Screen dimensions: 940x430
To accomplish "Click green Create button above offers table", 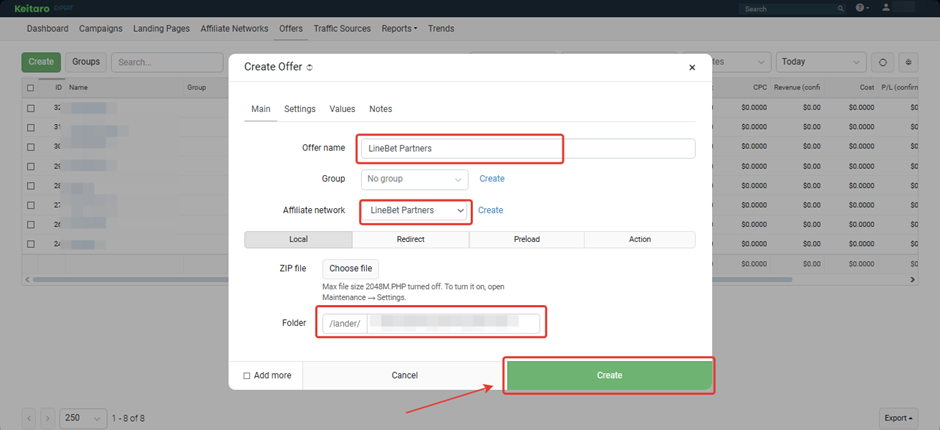I will coord(41,62).
